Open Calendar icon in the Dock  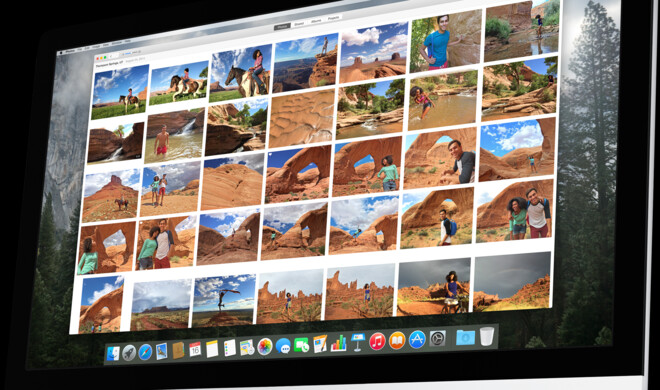[x=195, y=349]
